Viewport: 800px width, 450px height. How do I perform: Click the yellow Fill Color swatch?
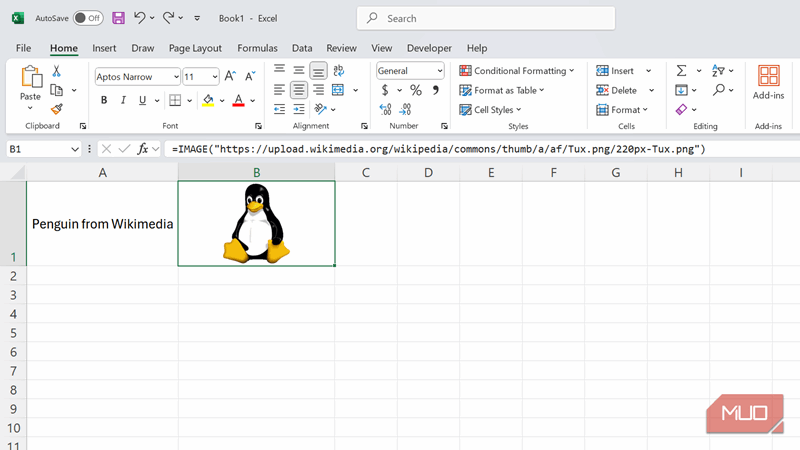[x=208, y=100]
